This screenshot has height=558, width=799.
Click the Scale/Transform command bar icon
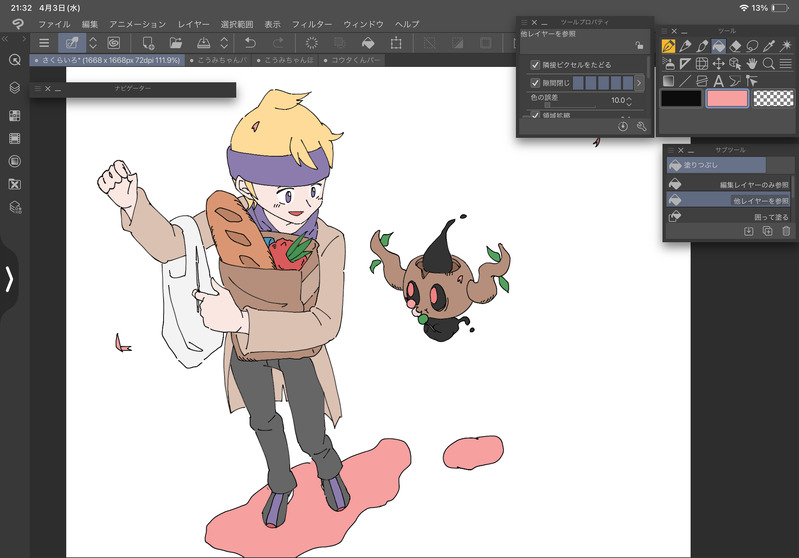[396, 43]
